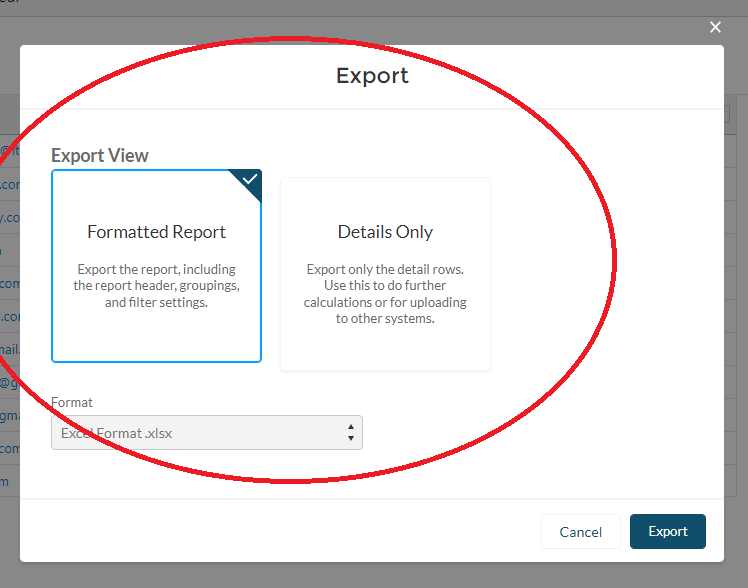Click the 'Export' dialog title

pyautogui.click(x=372, y=76)
